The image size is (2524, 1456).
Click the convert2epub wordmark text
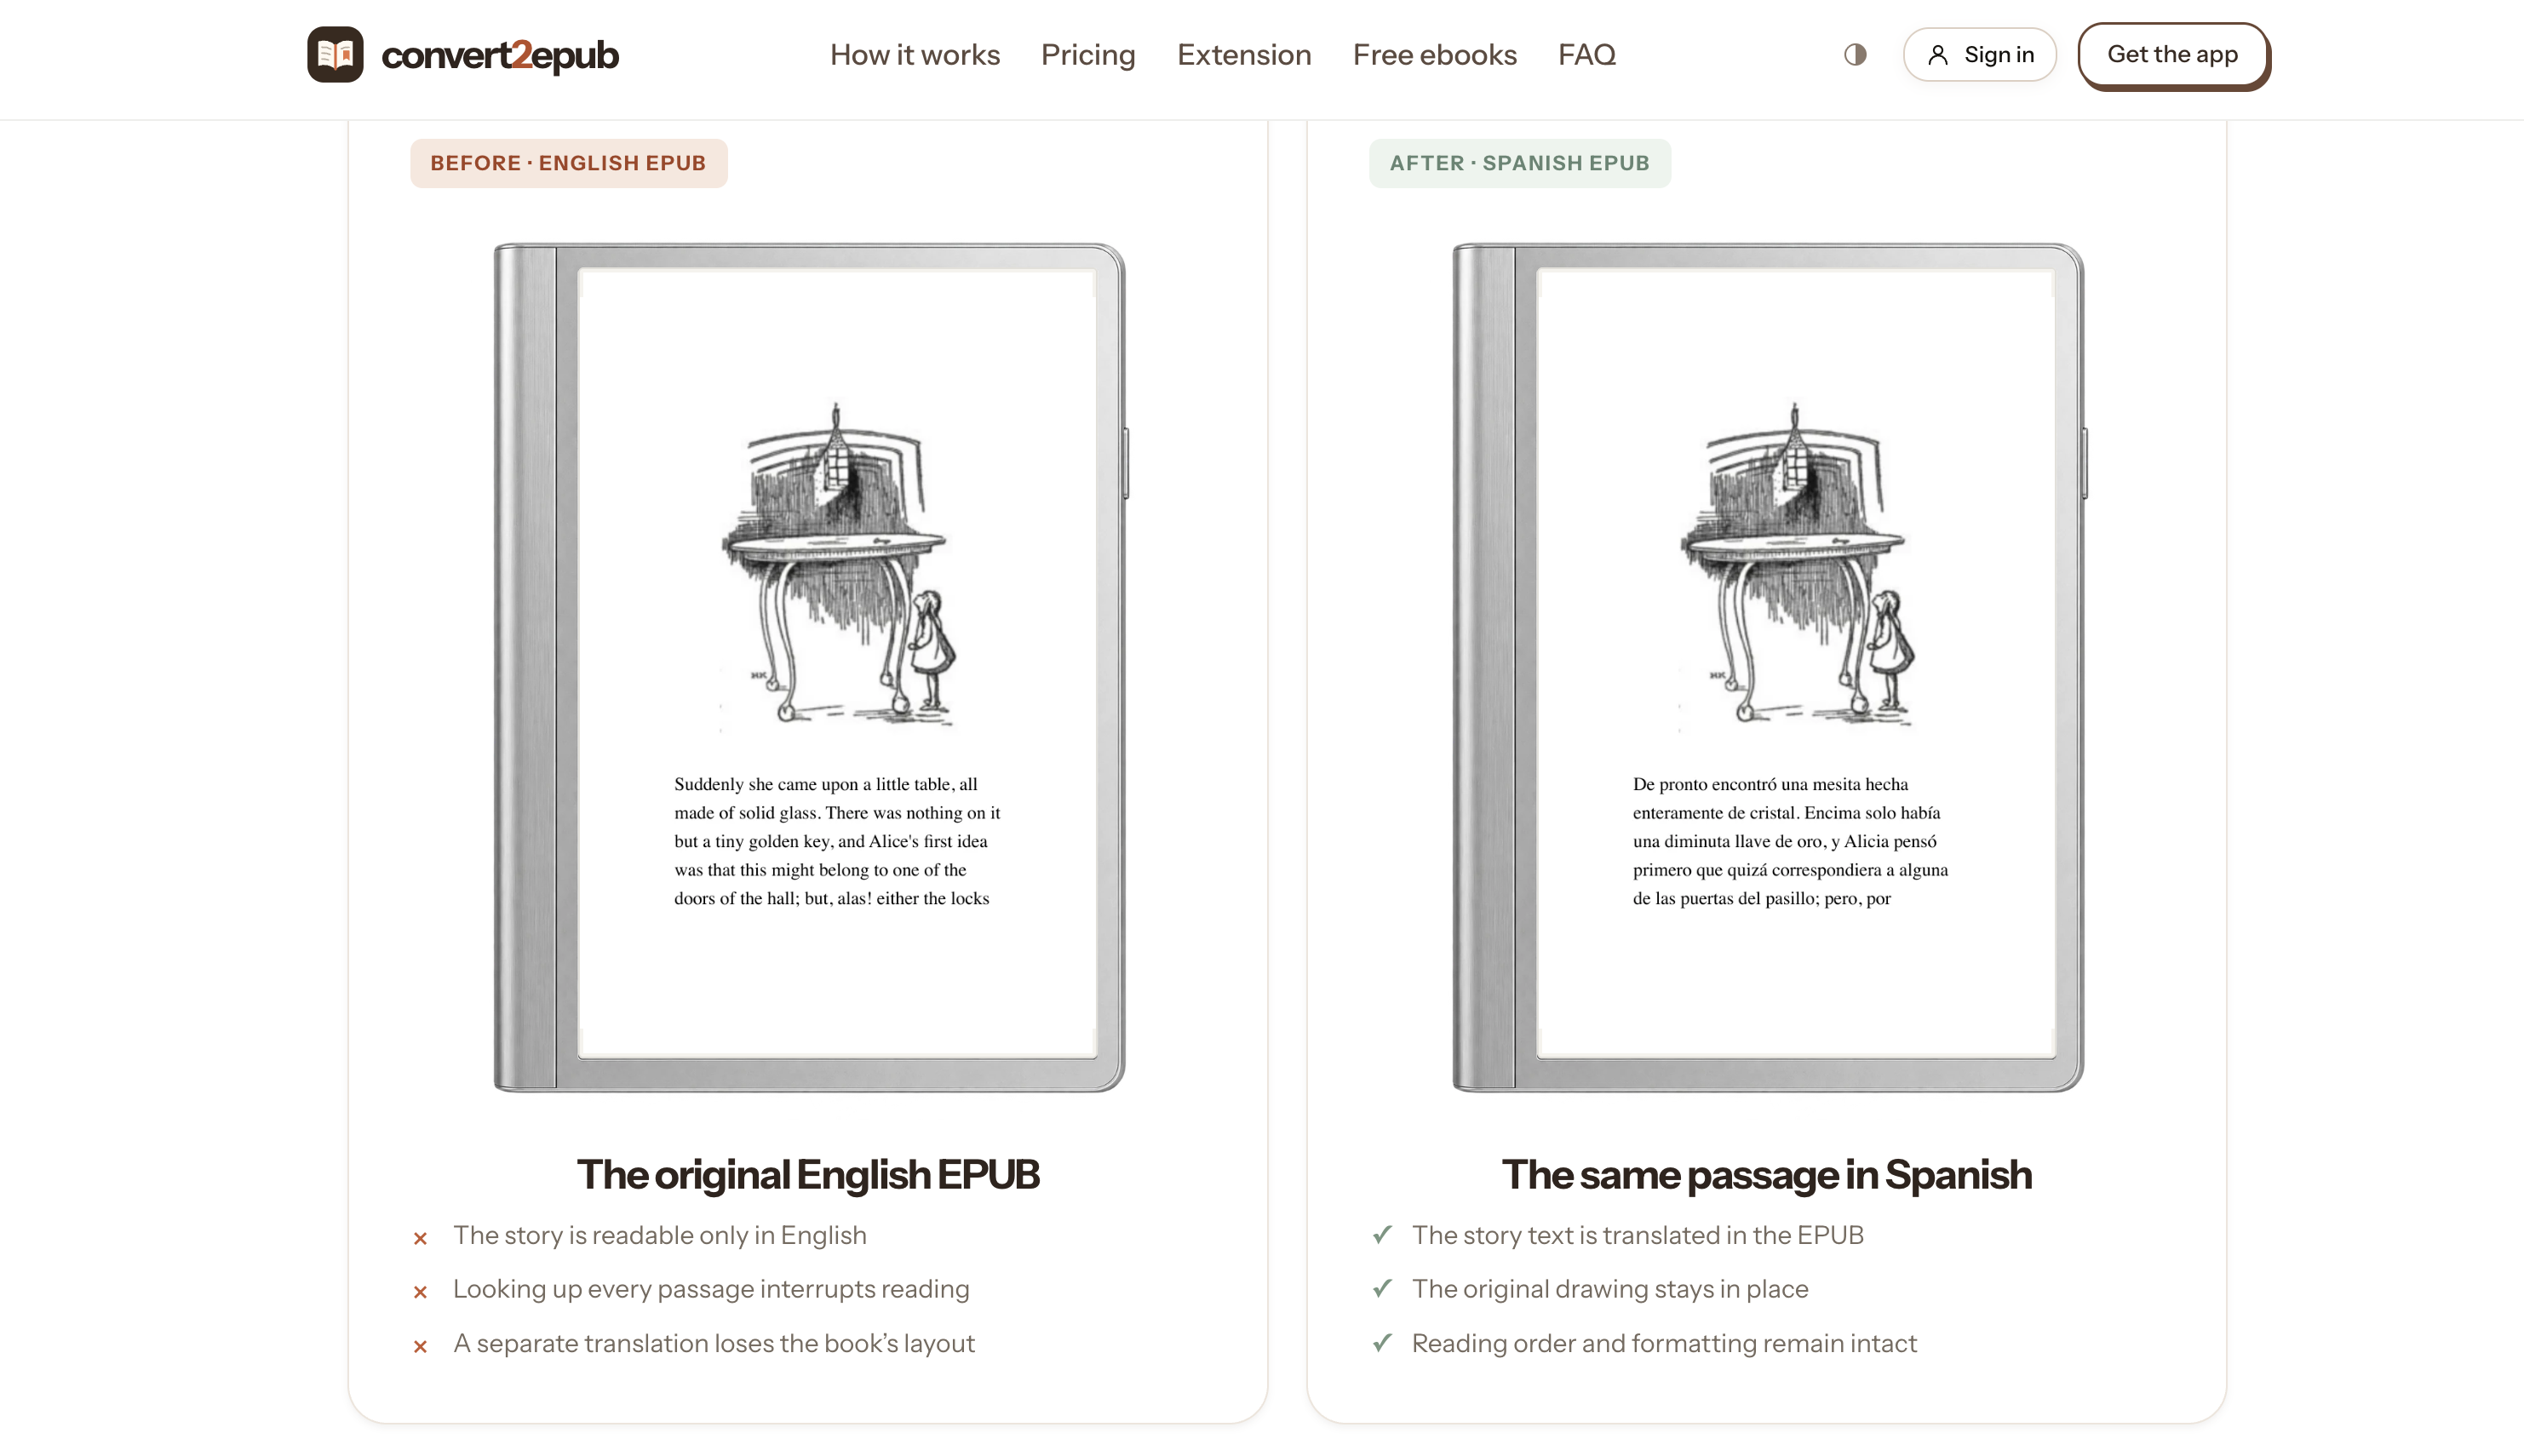[x=500, y=55]
